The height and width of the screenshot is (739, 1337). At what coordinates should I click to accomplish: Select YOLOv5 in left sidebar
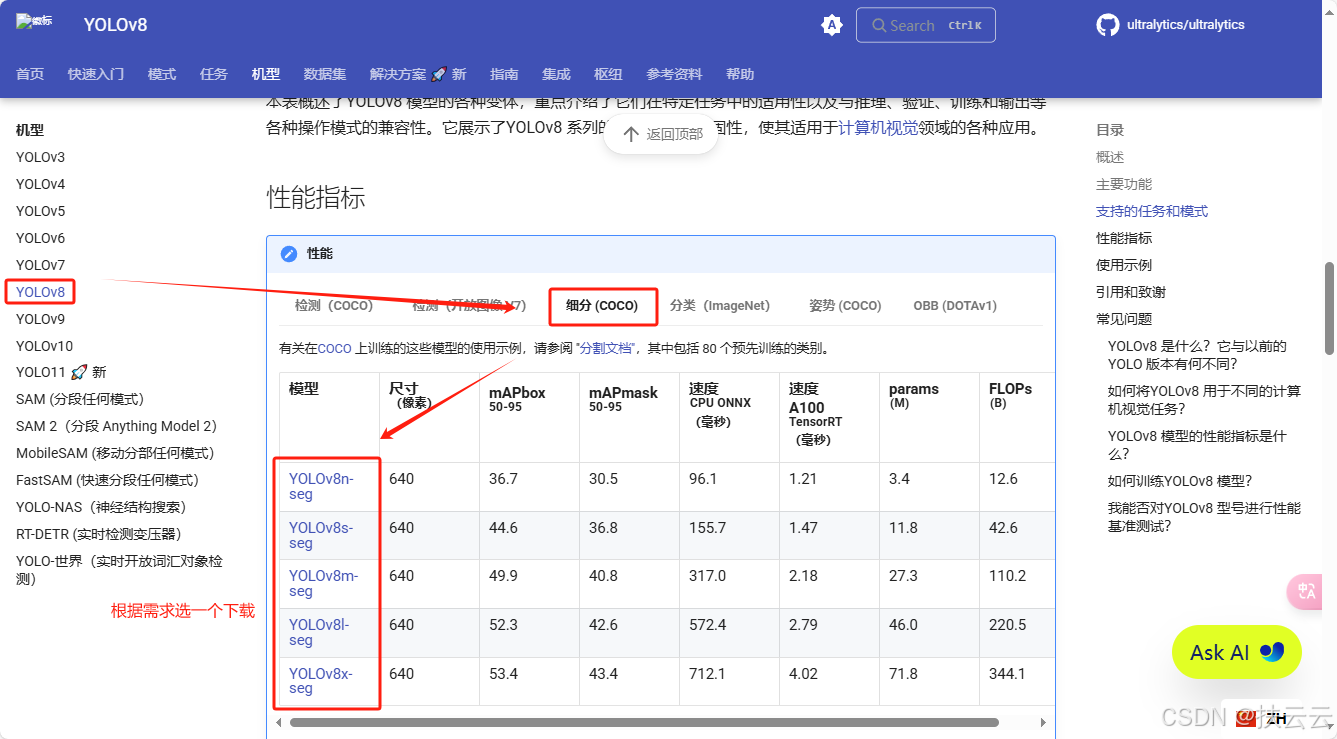pyautogui.click(x=40, y=211)
